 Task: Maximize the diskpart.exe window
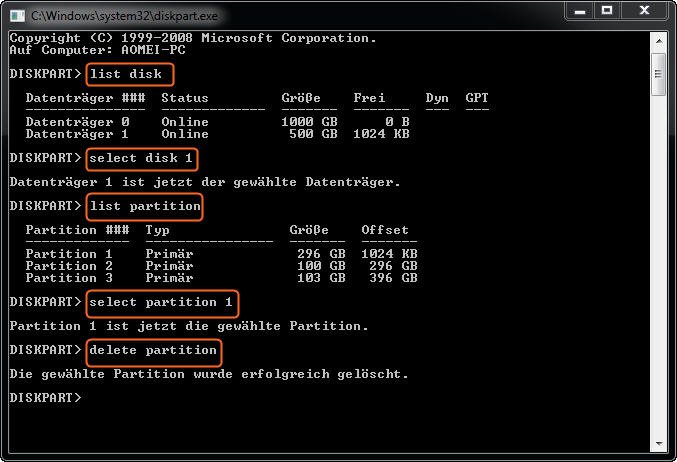(x=608, y=12)
